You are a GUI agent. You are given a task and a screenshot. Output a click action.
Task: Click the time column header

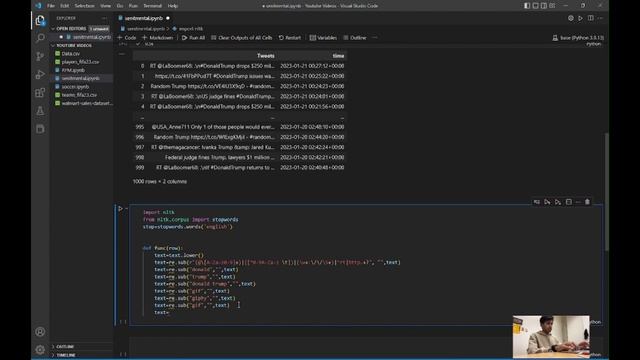tap(338, 56)
